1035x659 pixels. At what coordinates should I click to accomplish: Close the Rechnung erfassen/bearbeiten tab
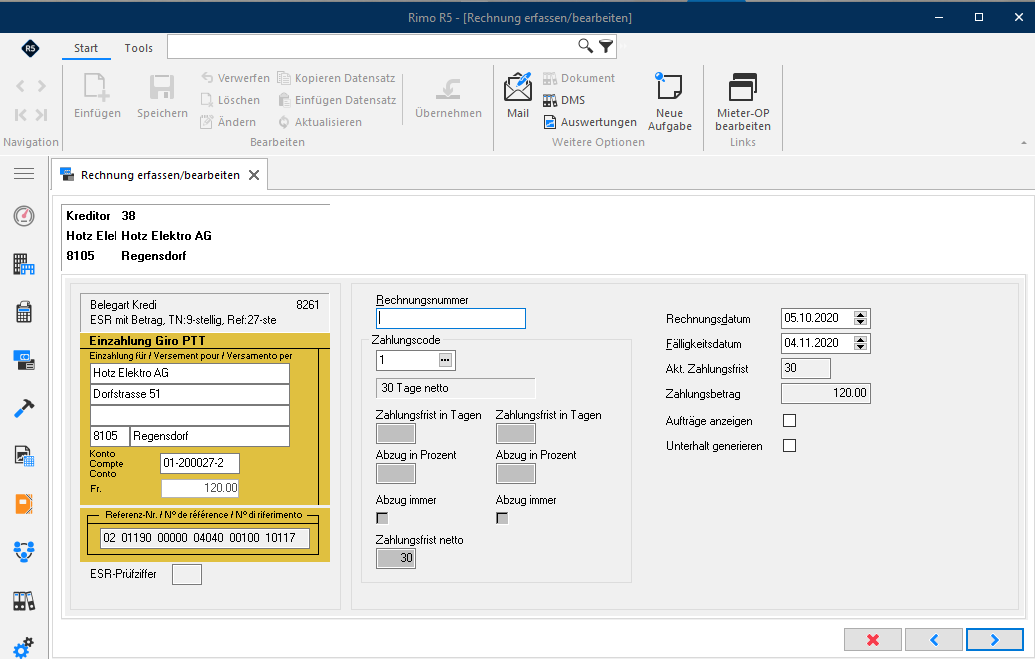(254, 175)
